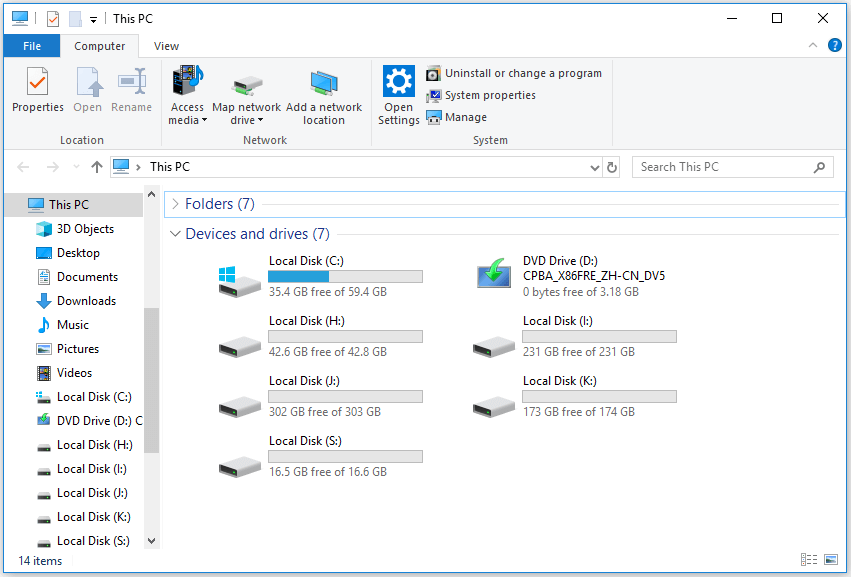Screen dimensions: 851x577
Task: Switch to the View ribbon tab
Action: coord(166,45)
